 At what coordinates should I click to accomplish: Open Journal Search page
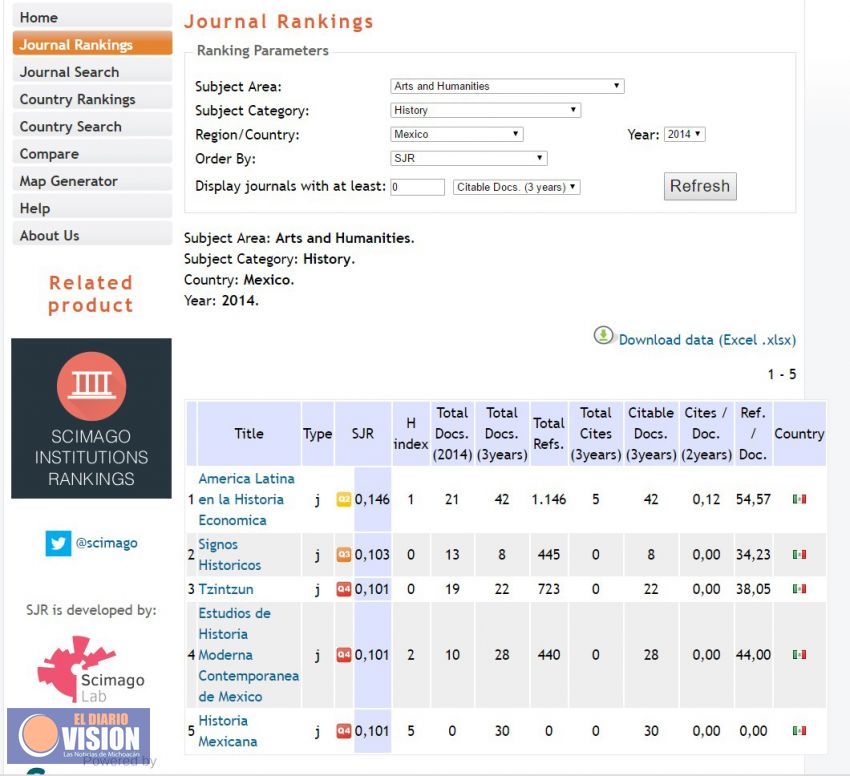coord(92,72)
